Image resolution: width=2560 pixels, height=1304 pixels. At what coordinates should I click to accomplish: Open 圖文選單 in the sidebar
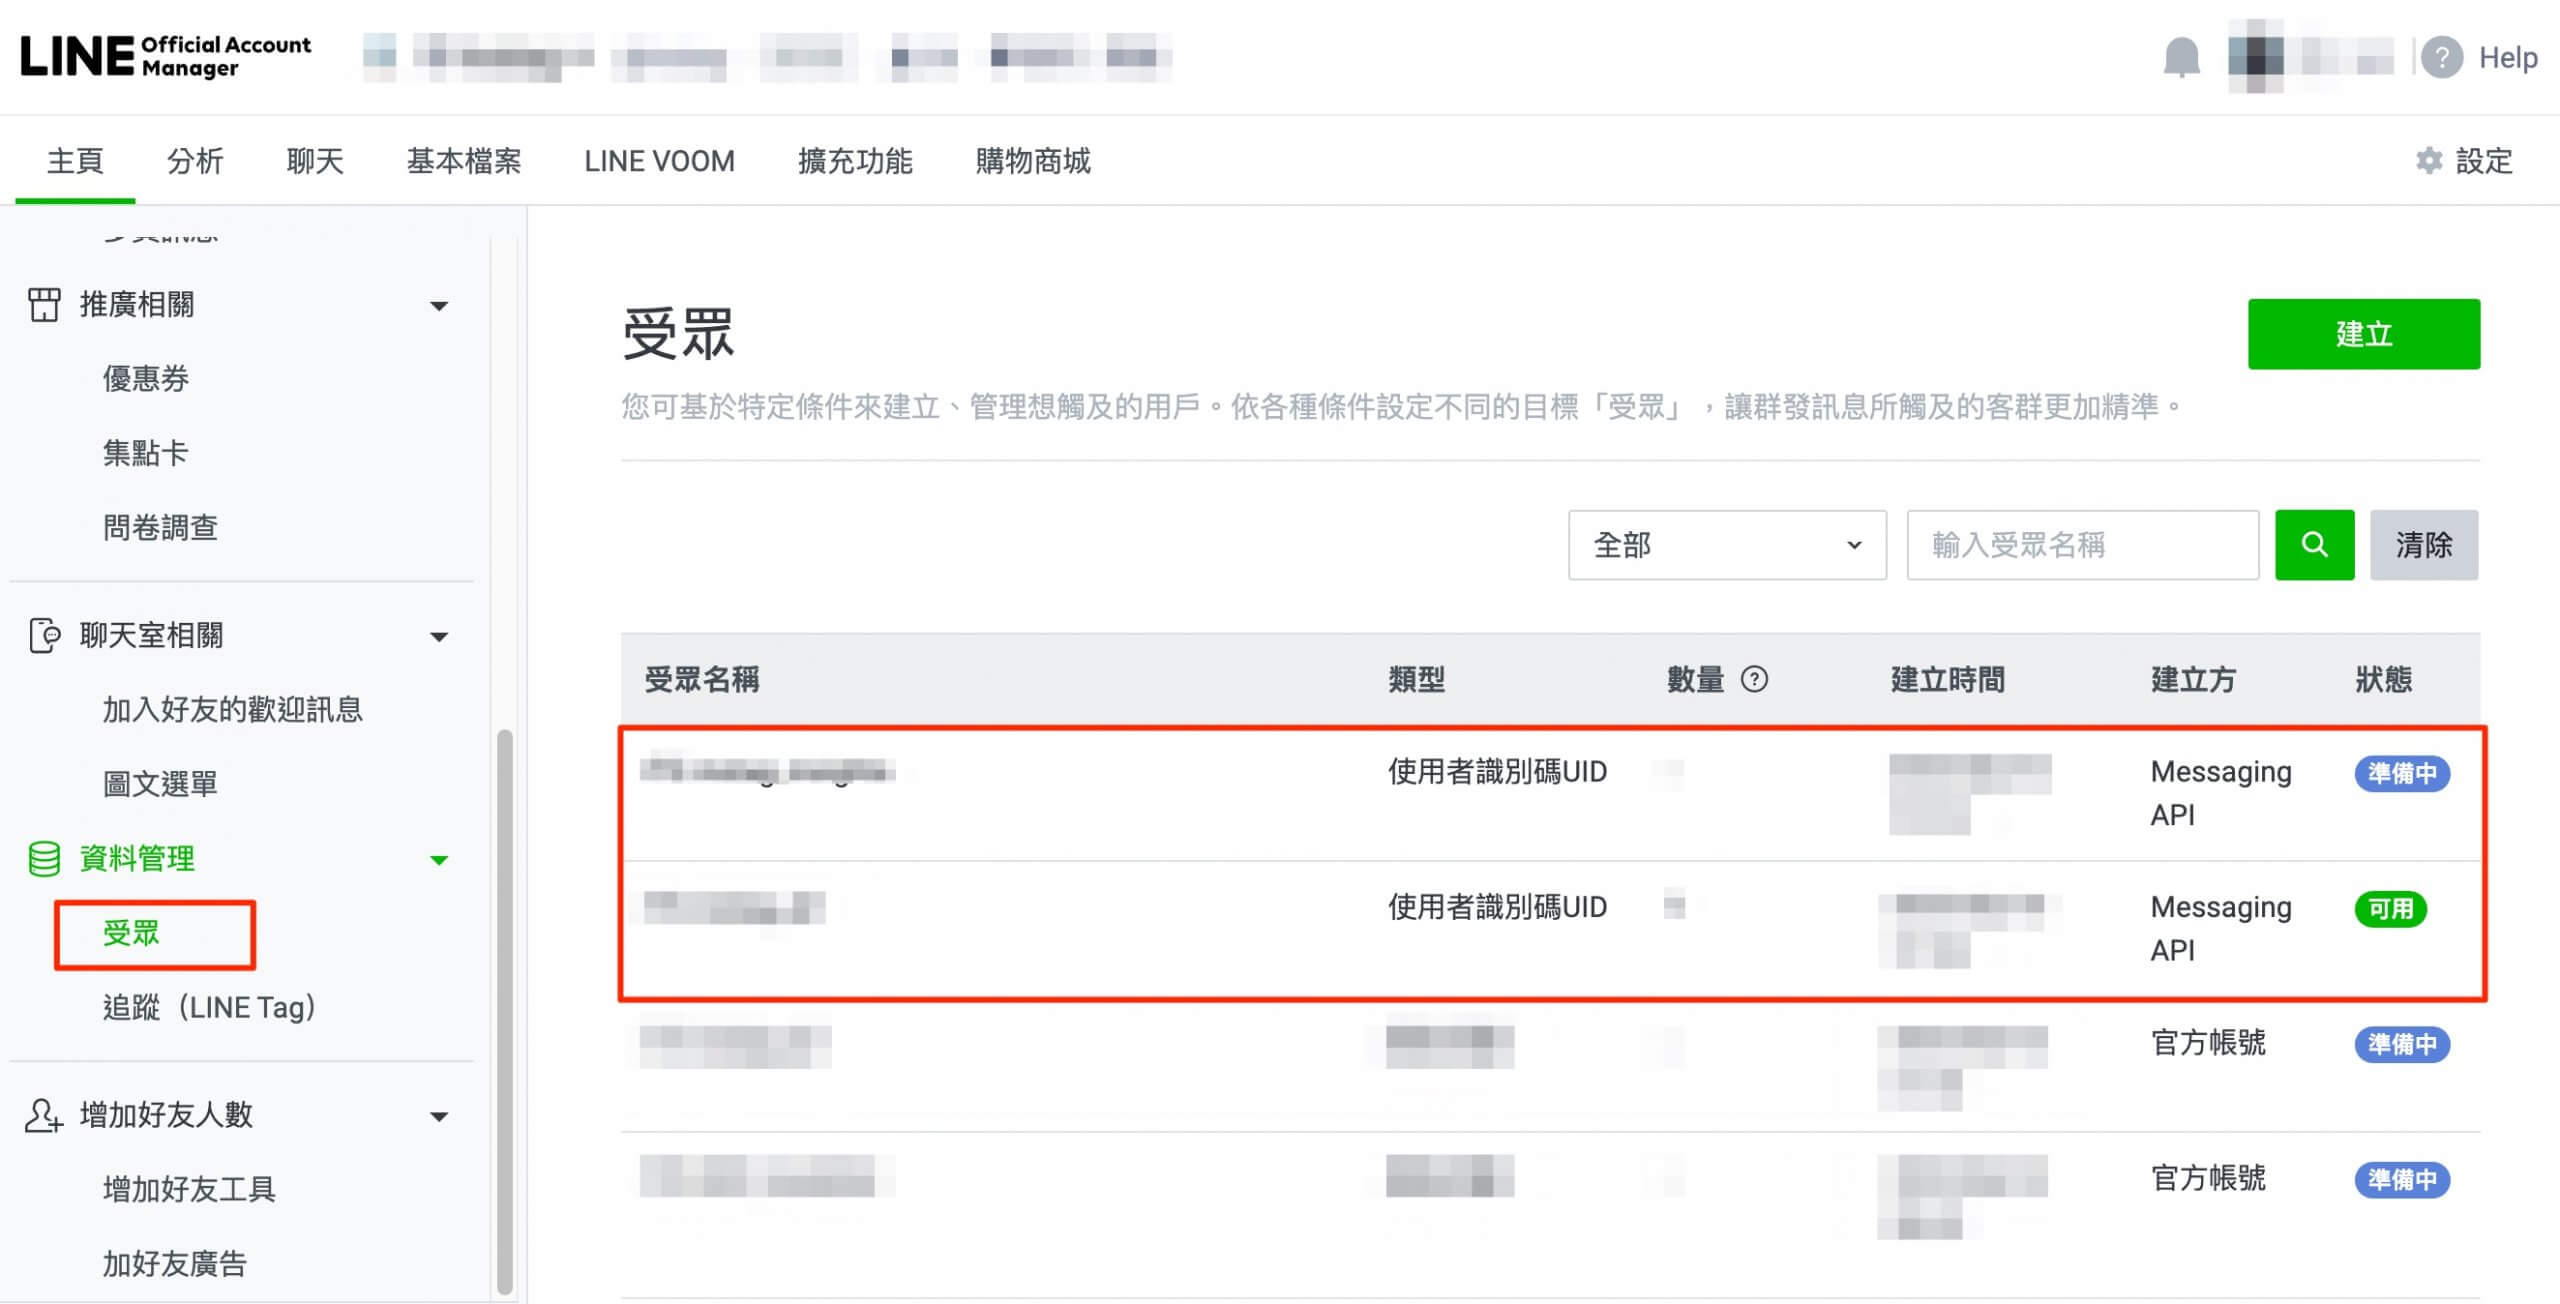click(160, 783)
